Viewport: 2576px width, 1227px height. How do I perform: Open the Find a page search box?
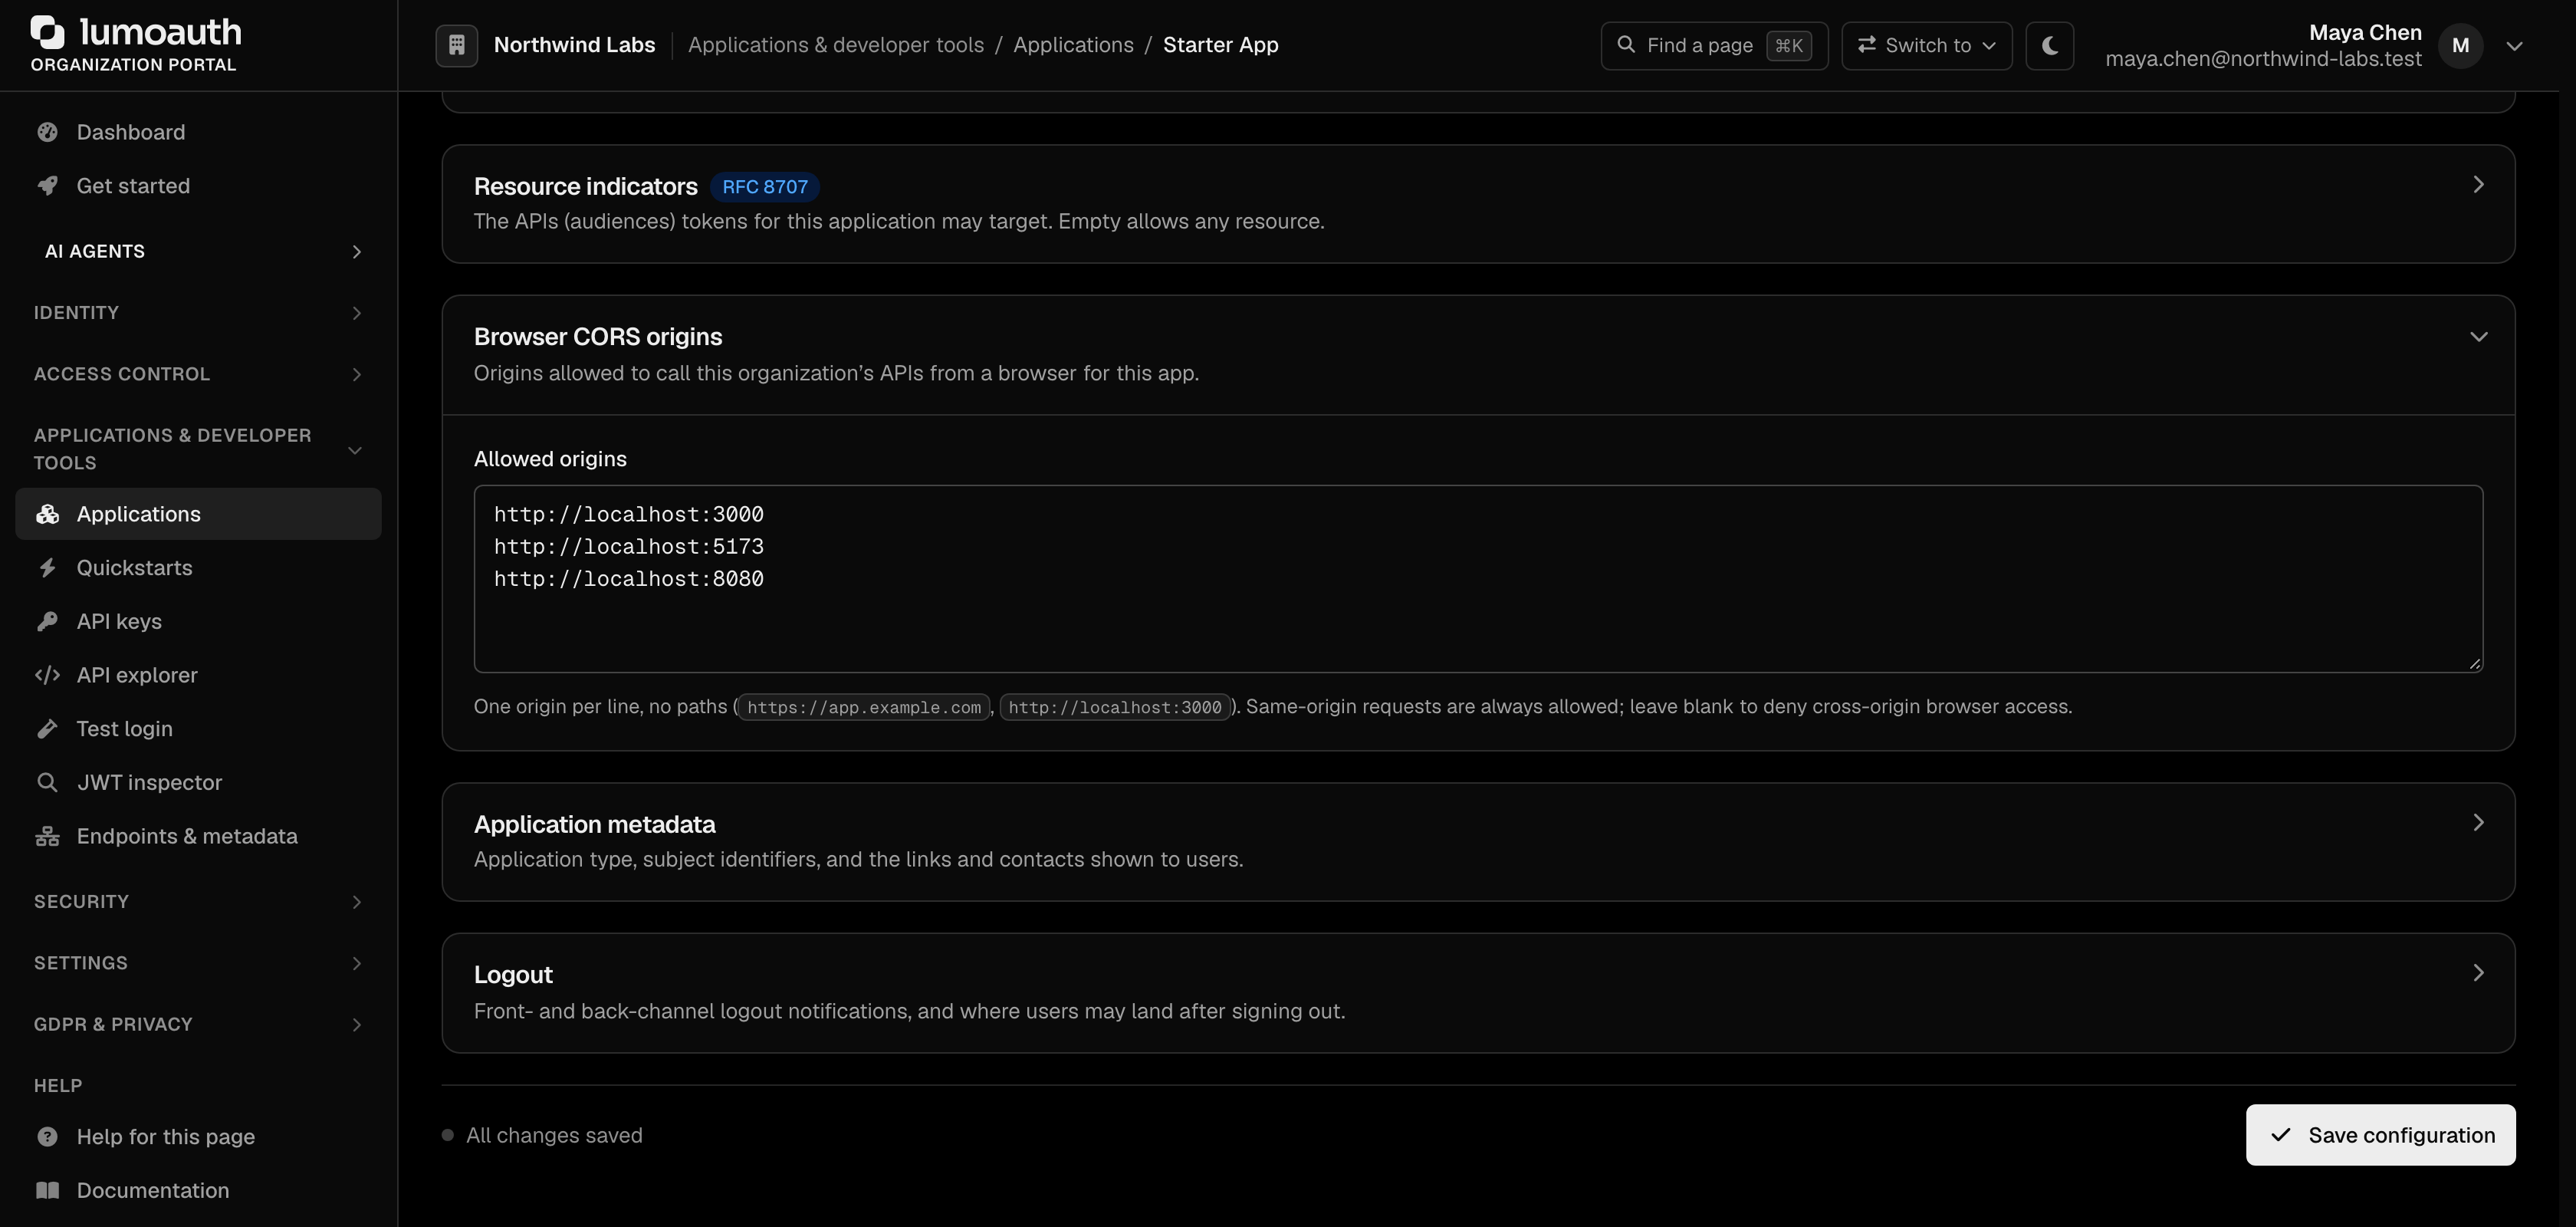(1714, 45)
